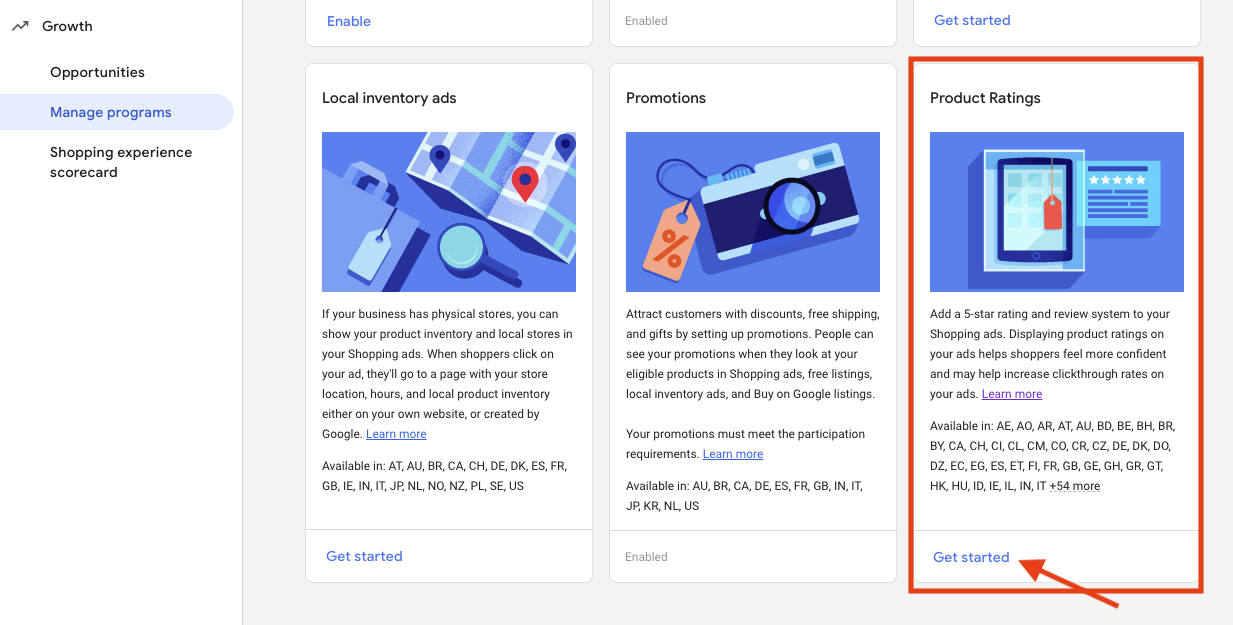This screenshot has height=625, width=1233.
Task: Select the Growth trending-arrow icon in sidebar
Action: point(20,26)
